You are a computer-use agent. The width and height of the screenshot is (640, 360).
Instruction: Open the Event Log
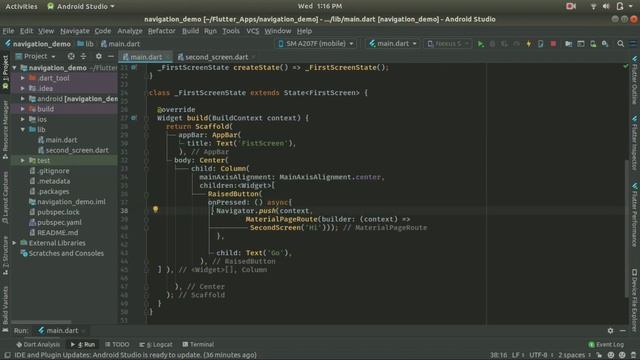[606, 344]
